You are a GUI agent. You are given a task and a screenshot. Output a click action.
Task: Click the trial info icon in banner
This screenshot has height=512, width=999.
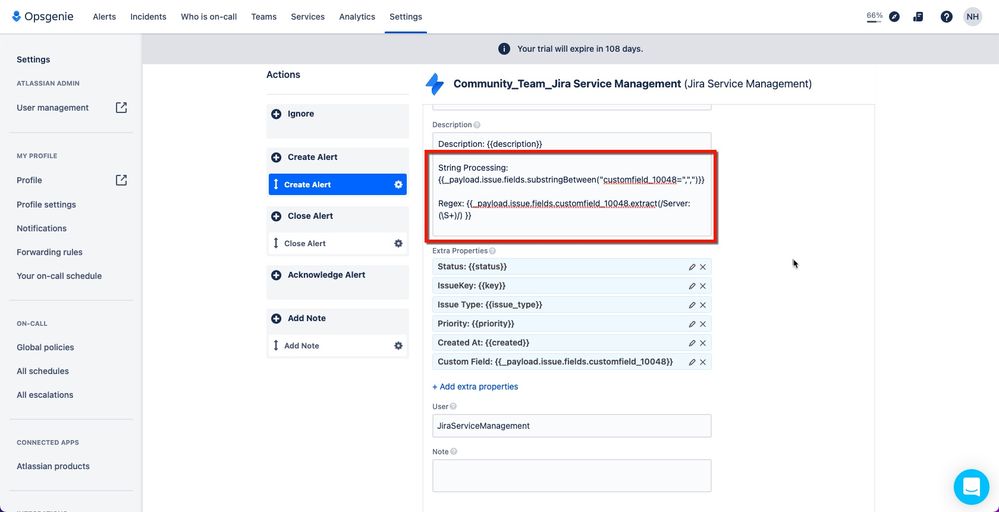pos(504,49)
